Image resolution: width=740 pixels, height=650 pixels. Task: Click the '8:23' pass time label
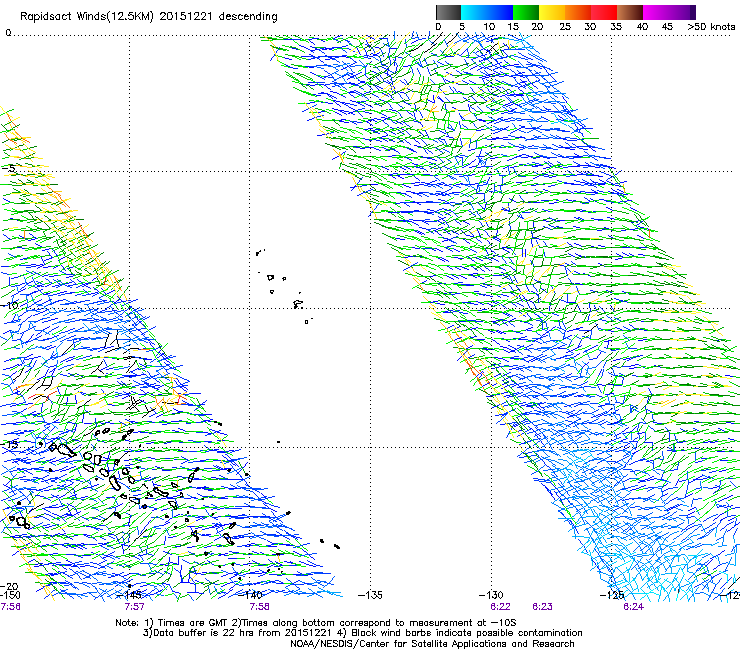[x=542, y=607]
